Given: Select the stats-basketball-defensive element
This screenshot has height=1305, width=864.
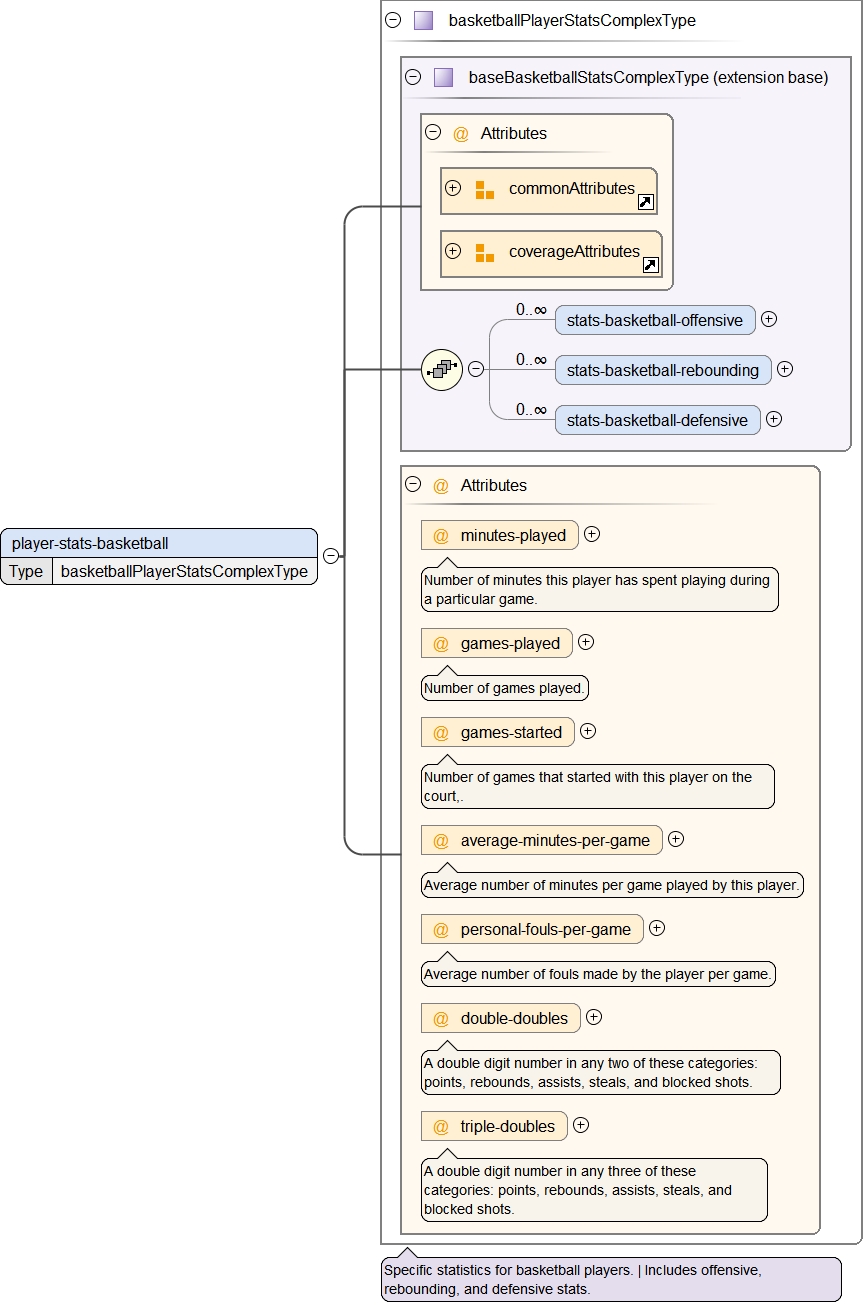Looking at the screenshot, I should point(657,420).
